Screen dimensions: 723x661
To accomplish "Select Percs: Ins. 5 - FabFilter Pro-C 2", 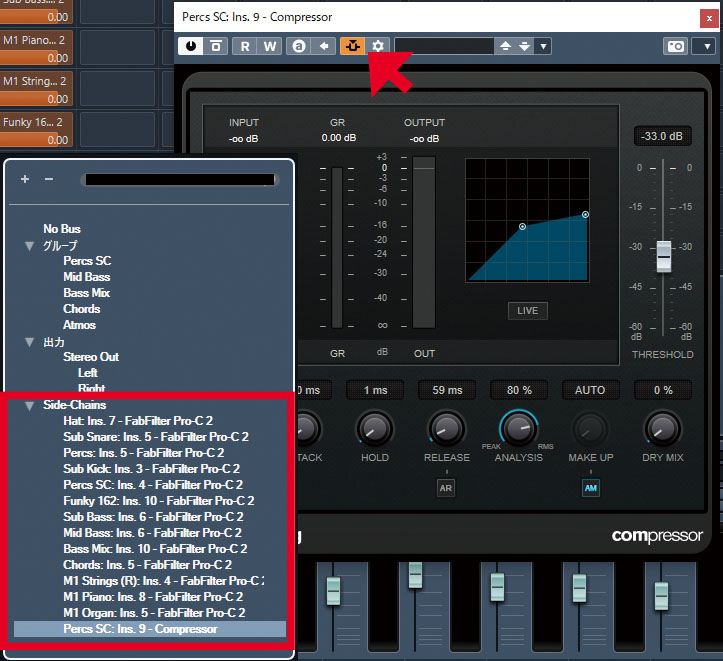I will click(144, 453).
